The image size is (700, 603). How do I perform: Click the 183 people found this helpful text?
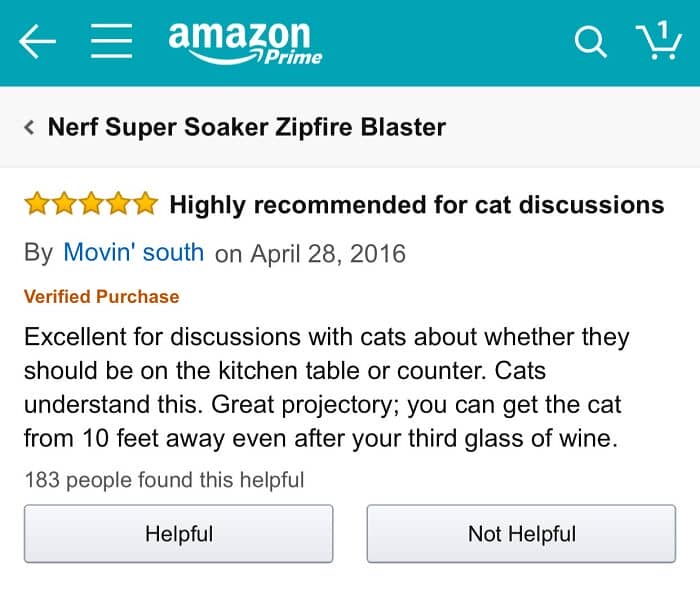(x=163, y=480)
